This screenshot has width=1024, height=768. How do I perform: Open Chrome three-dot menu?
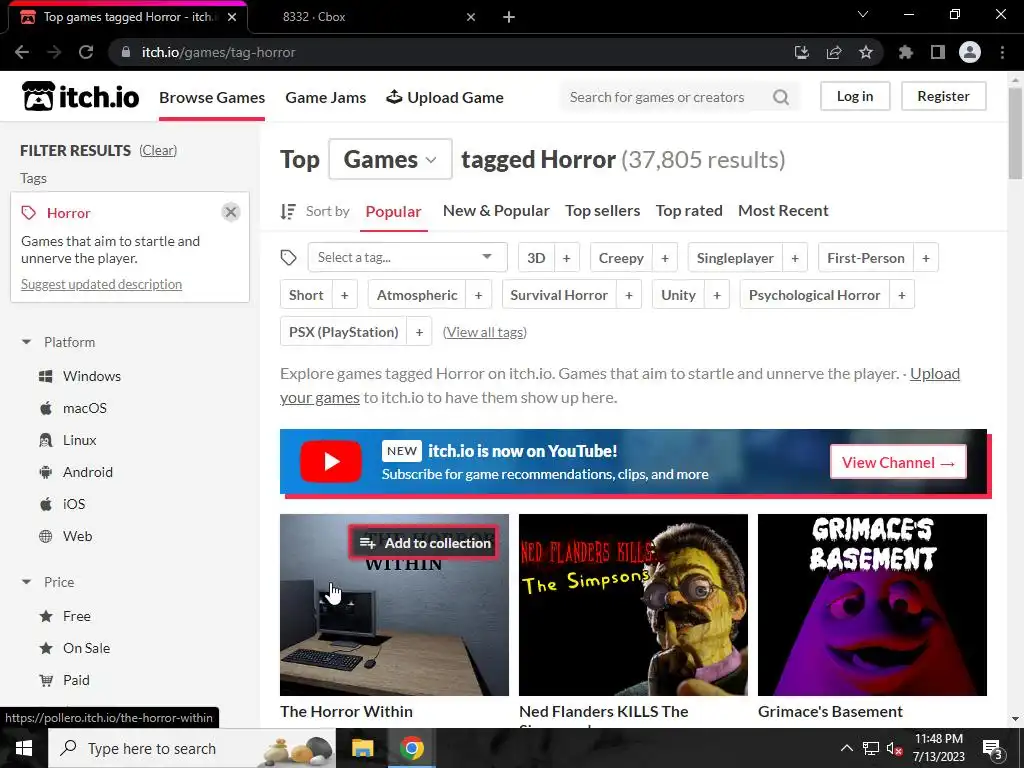[x=1002, y=52]
